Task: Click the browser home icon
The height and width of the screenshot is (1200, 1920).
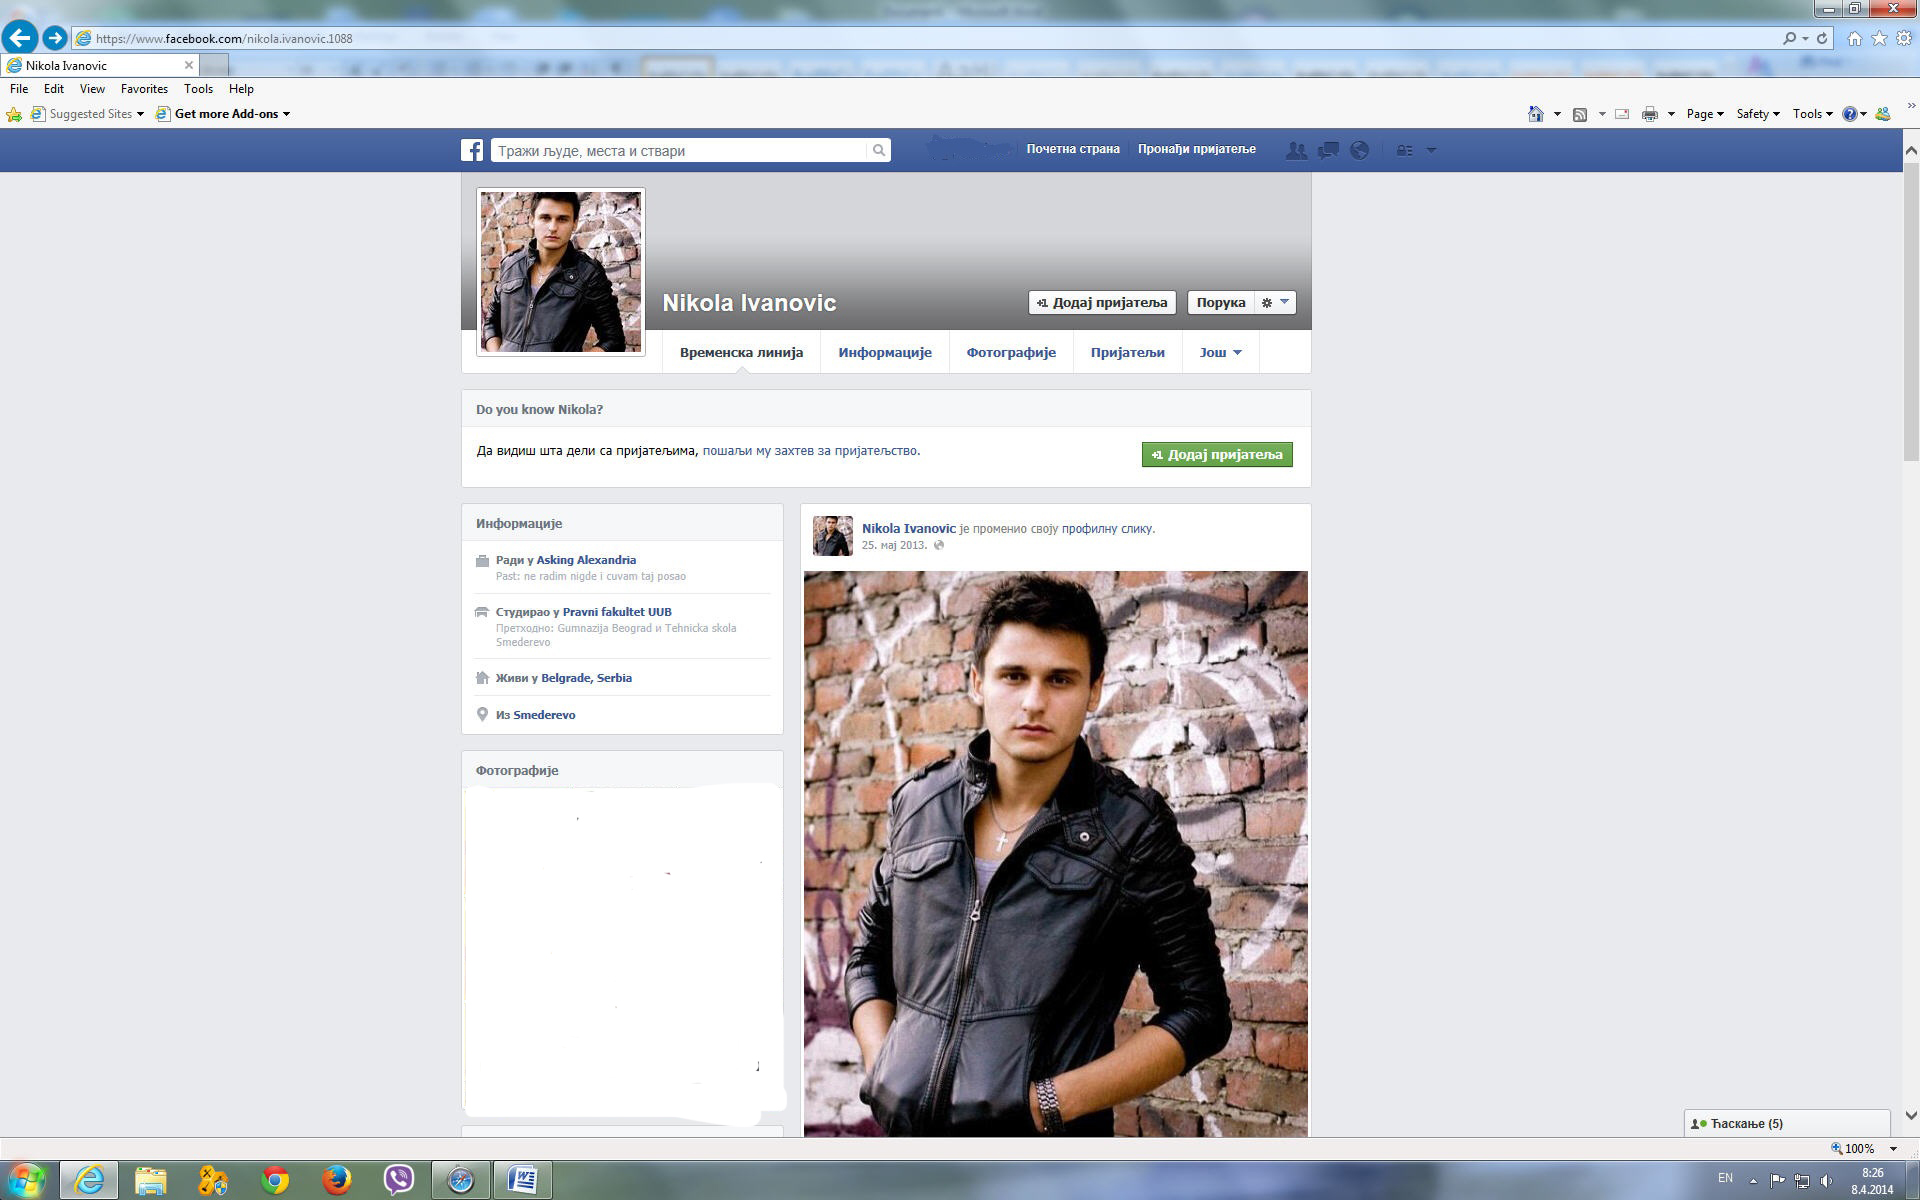Action: 1854,38
